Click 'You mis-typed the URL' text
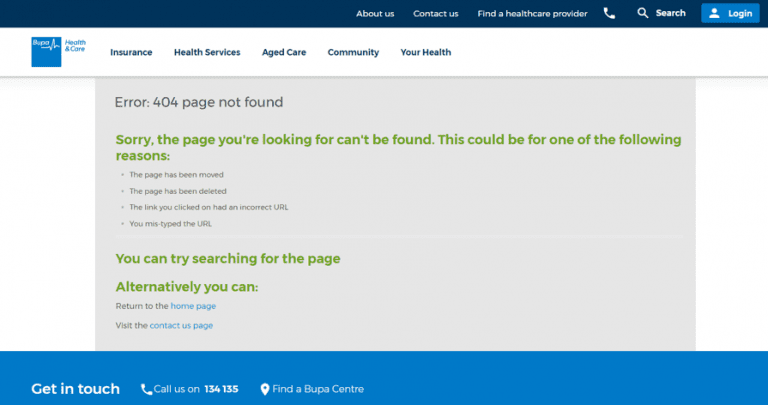 pyautogui.click(x=170, y=224)
